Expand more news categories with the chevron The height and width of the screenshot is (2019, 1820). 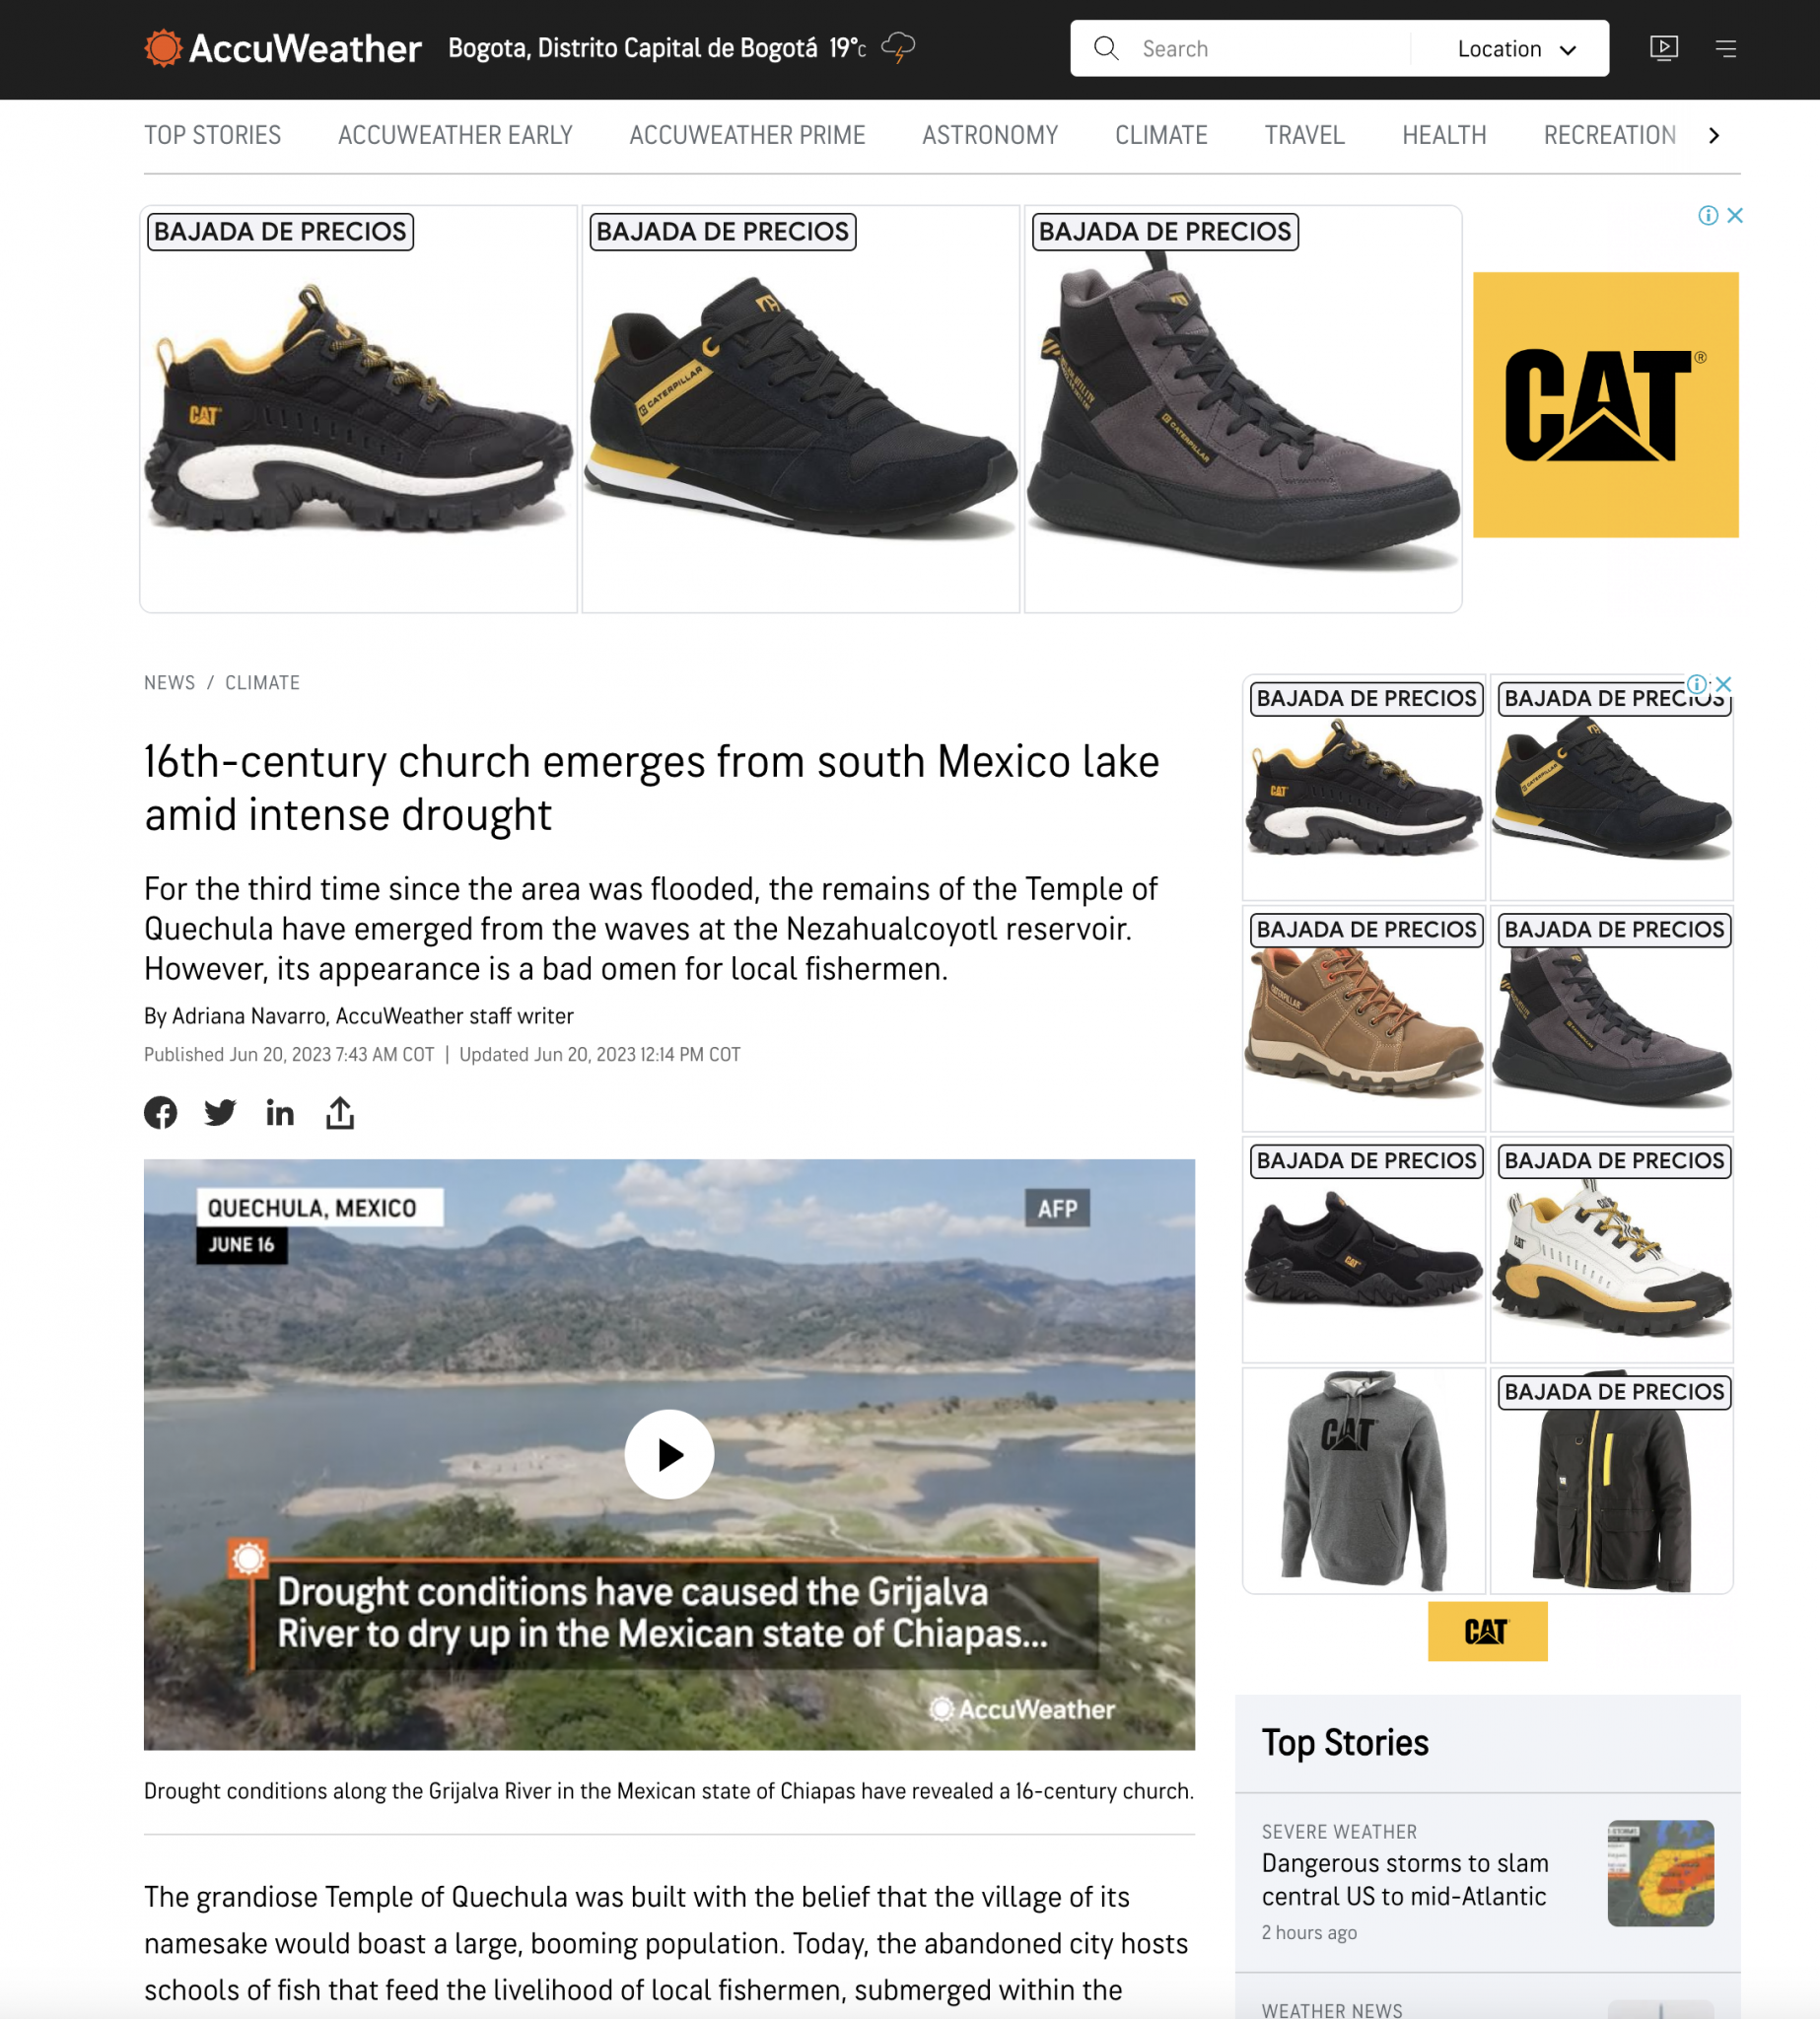(1714, 135)
